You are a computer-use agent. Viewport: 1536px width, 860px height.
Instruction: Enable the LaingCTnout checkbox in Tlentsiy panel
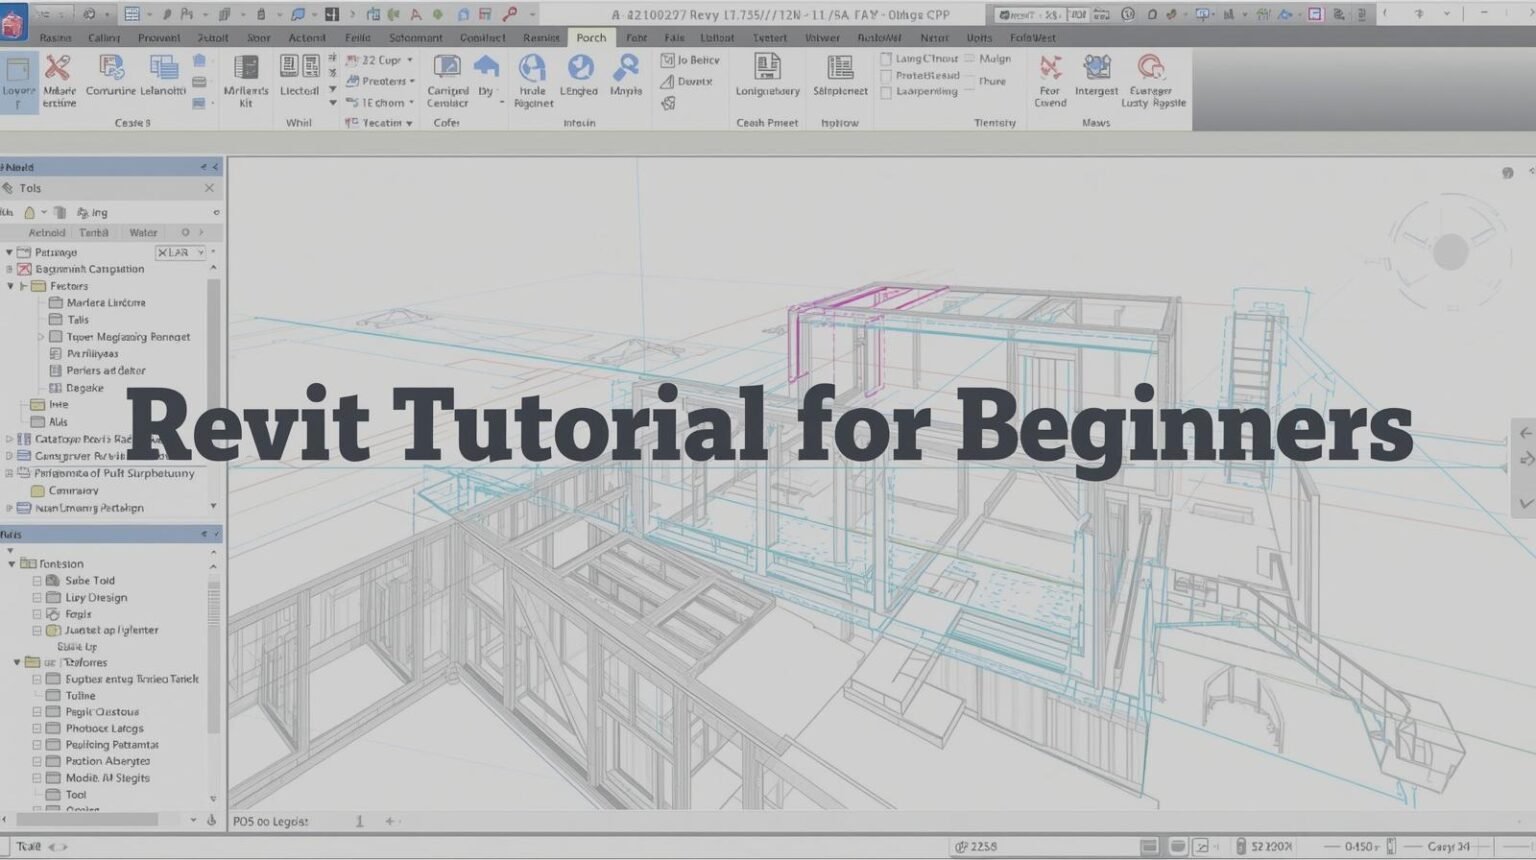click(x=886, y=58)
